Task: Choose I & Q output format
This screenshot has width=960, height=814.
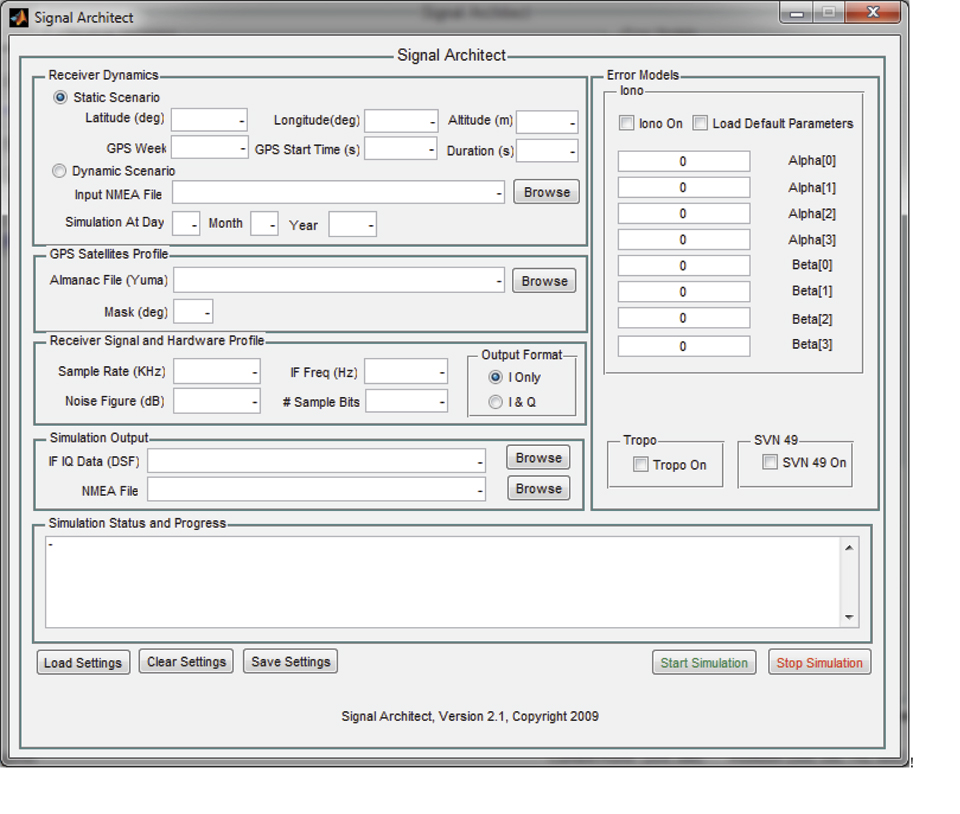Action: point(496,402)
